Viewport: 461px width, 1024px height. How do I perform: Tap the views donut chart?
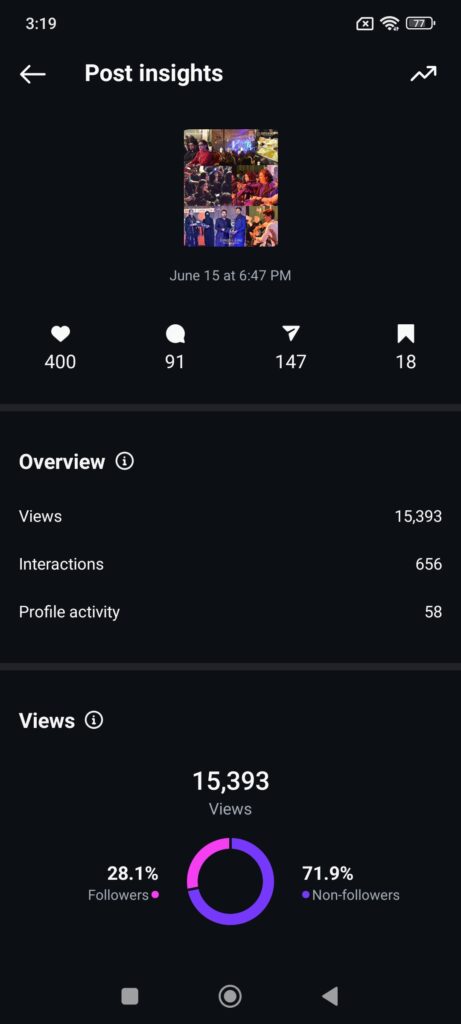tap(230, 881)
